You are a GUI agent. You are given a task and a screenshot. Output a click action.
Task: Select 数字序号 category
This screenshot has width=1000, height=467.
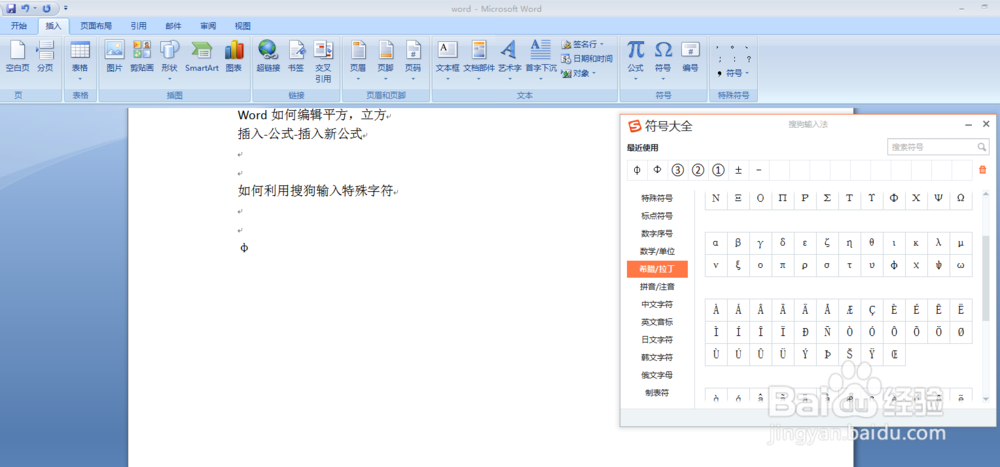(x=657, y=234)
